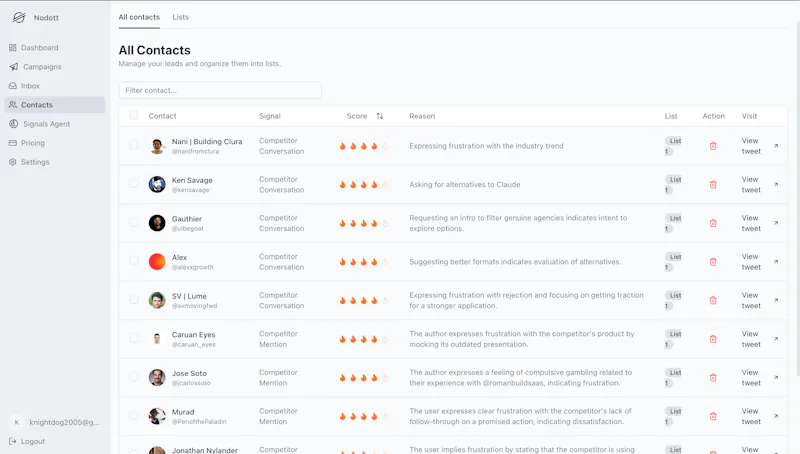
Task: Open external arrow for Ken Savage's tweet
Action: [776, 184]
